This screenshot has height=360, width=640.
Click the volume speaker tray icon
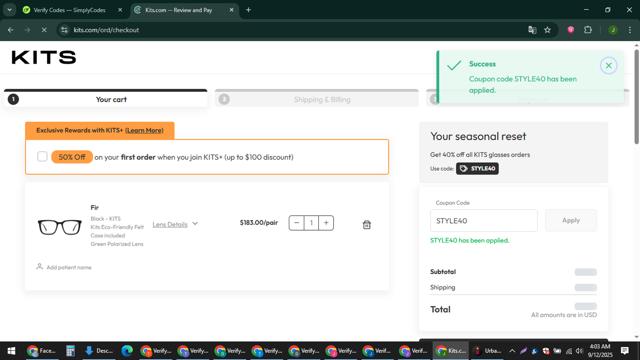[579, 351]
